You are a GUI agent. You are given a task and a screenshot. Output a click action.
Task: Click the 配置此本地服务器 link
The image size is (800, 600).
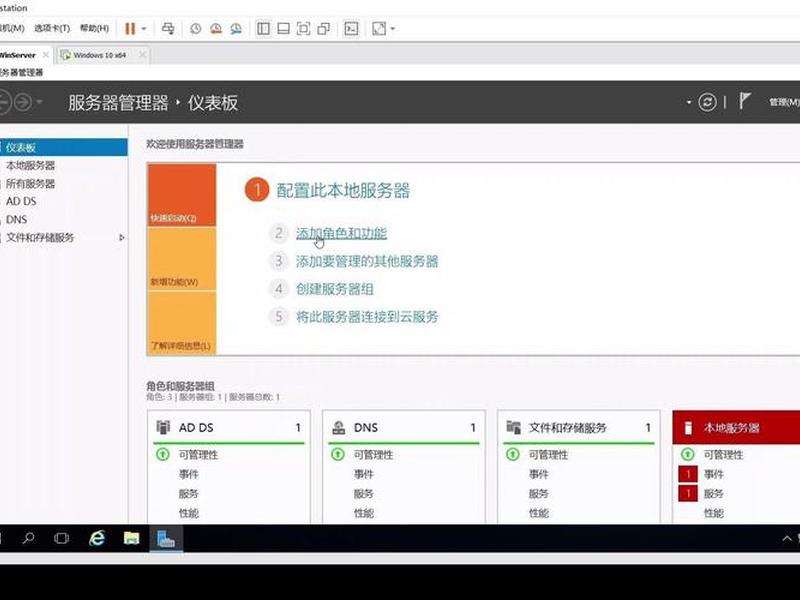pos(343,190)
